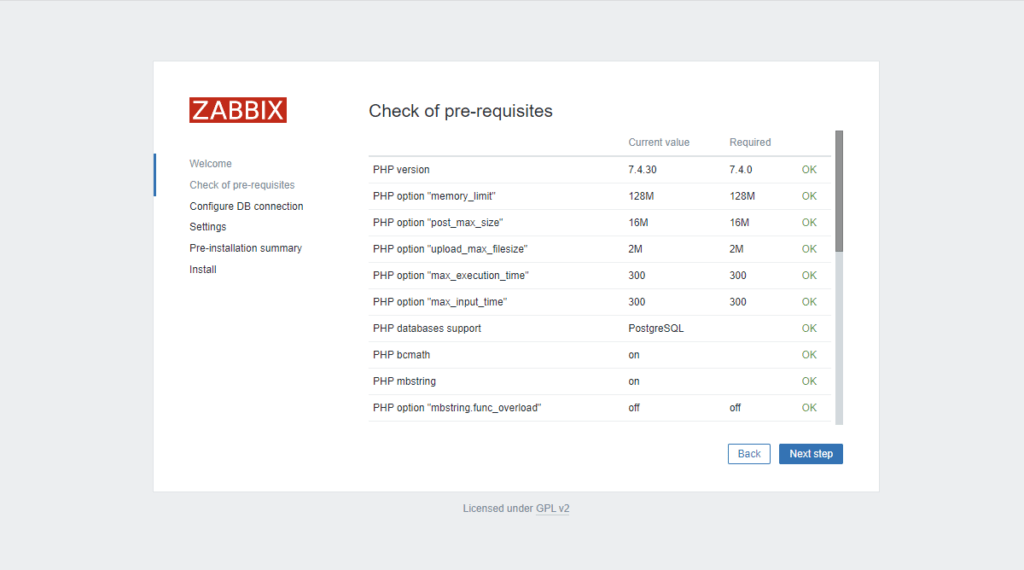
Task: Click the Required column header
Action: click(750, 142)
